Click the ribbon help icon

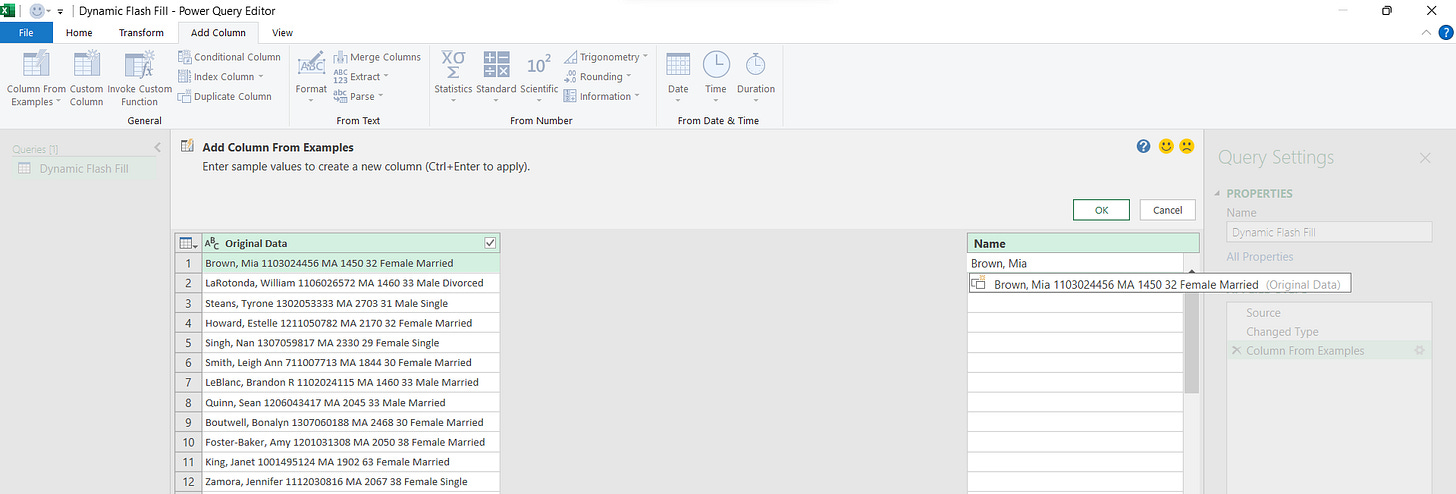1445,32
